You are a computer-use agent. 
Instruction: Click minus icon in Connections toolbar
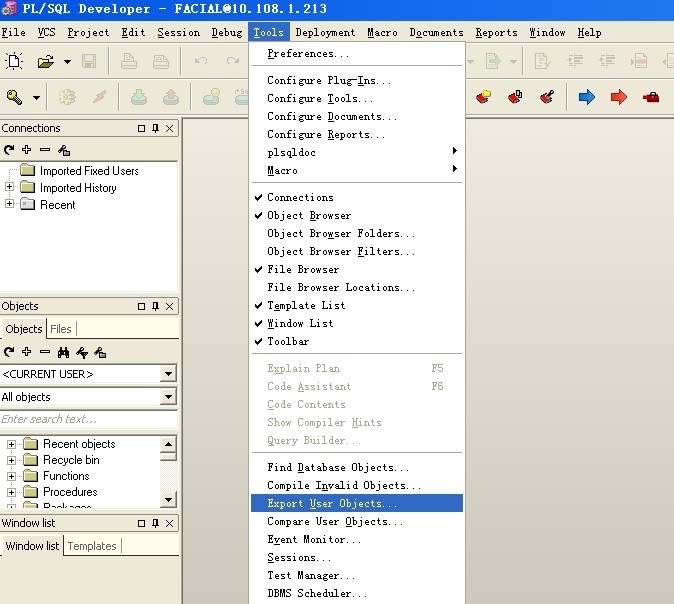tap(45, 150)
